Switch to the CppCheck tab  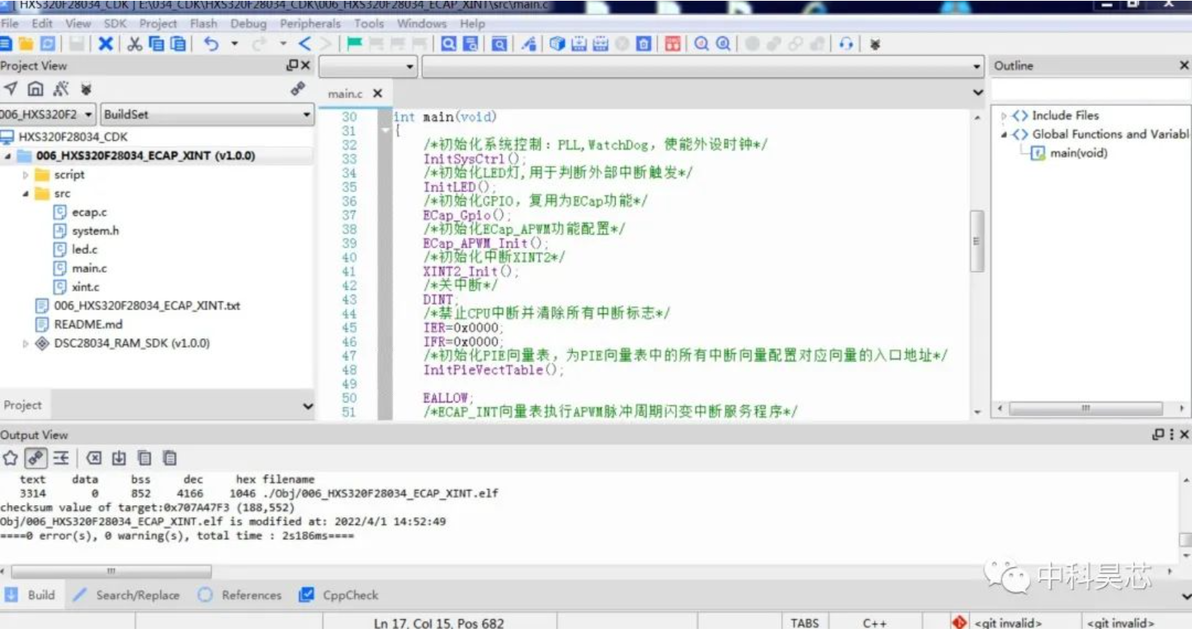[338, 595]
